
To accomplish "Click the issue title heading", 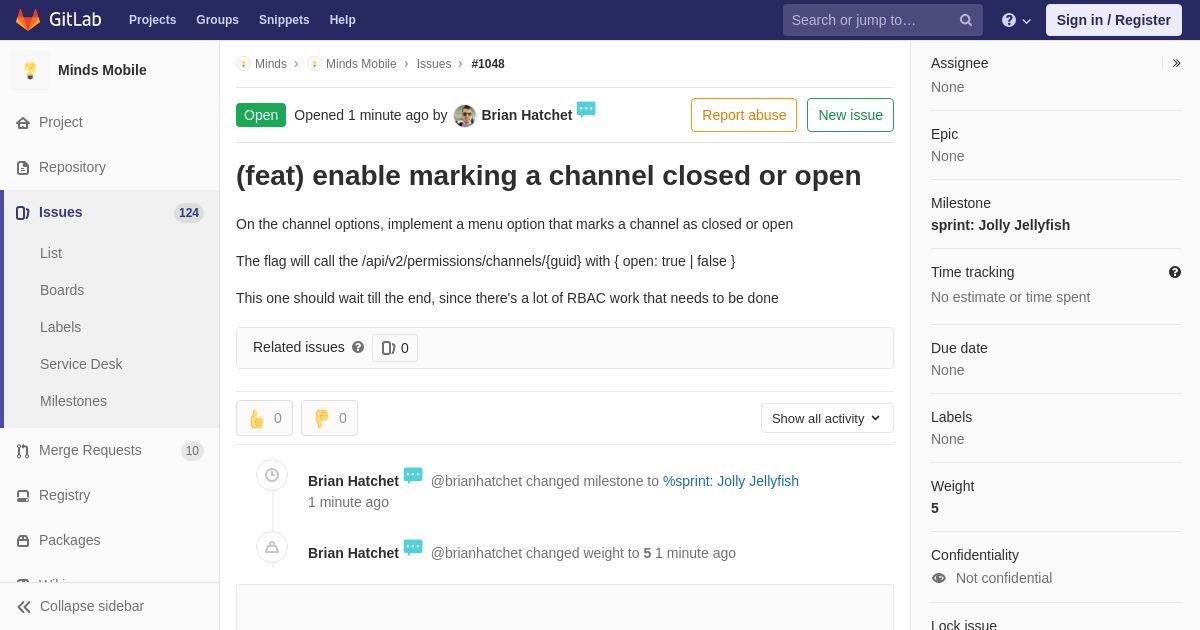I will (x=548, y=175).
